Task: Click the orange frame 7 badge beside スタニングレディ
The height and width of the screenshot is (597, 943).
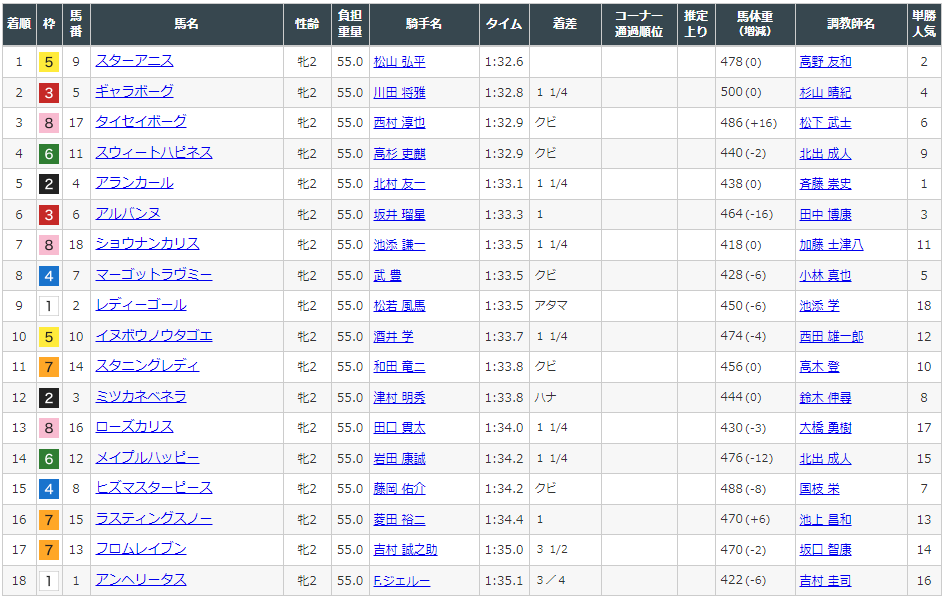Action: point(48,367)
